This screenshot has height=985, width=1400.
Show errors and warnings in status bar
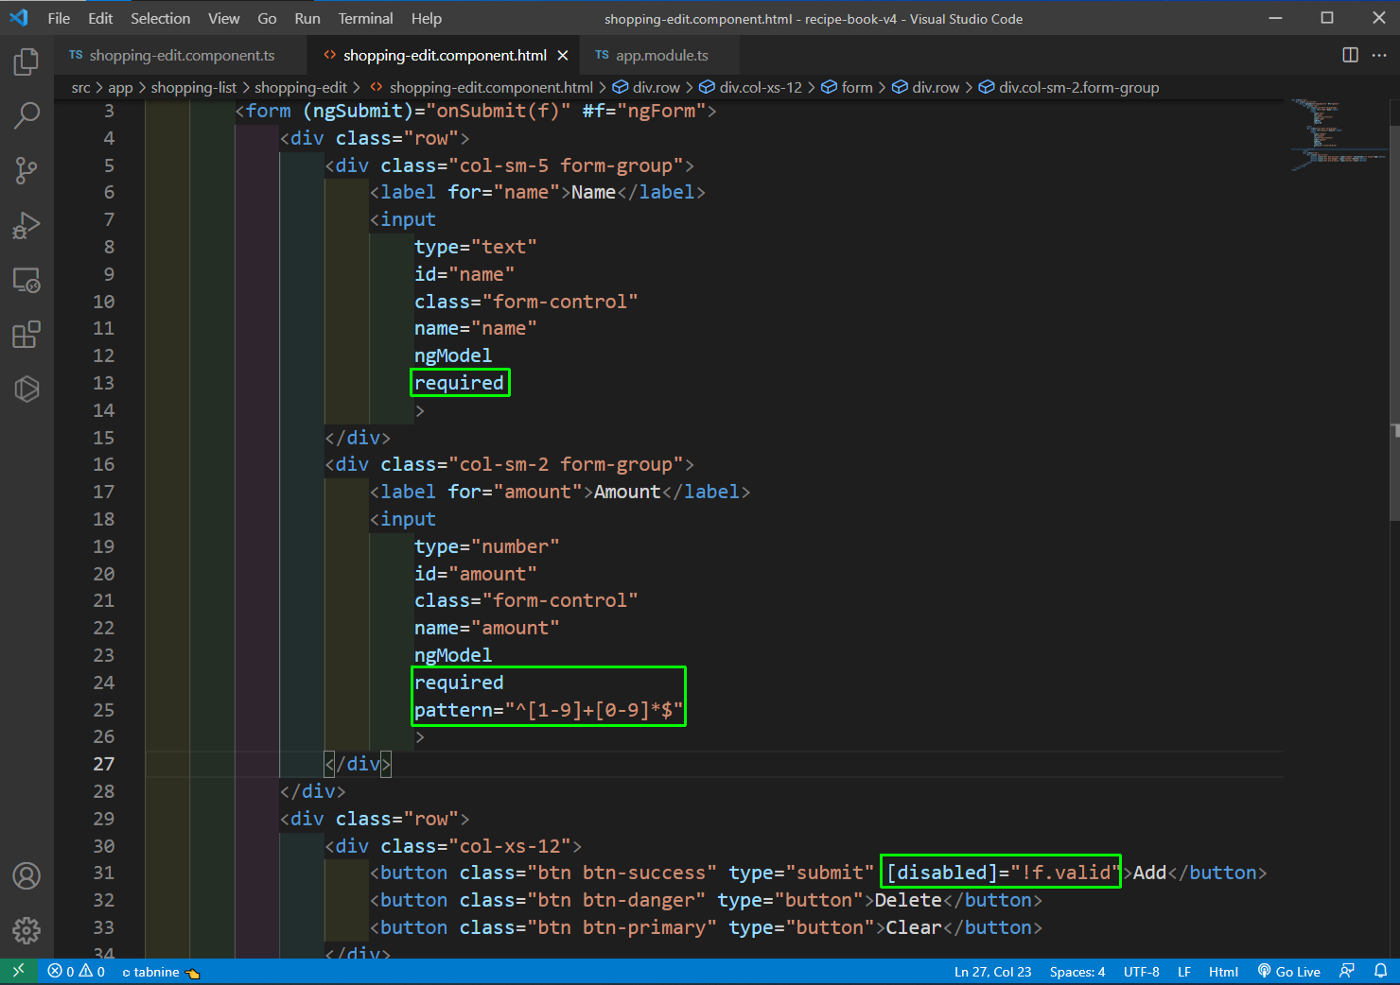pyautogui.click(x=76, y=971)
